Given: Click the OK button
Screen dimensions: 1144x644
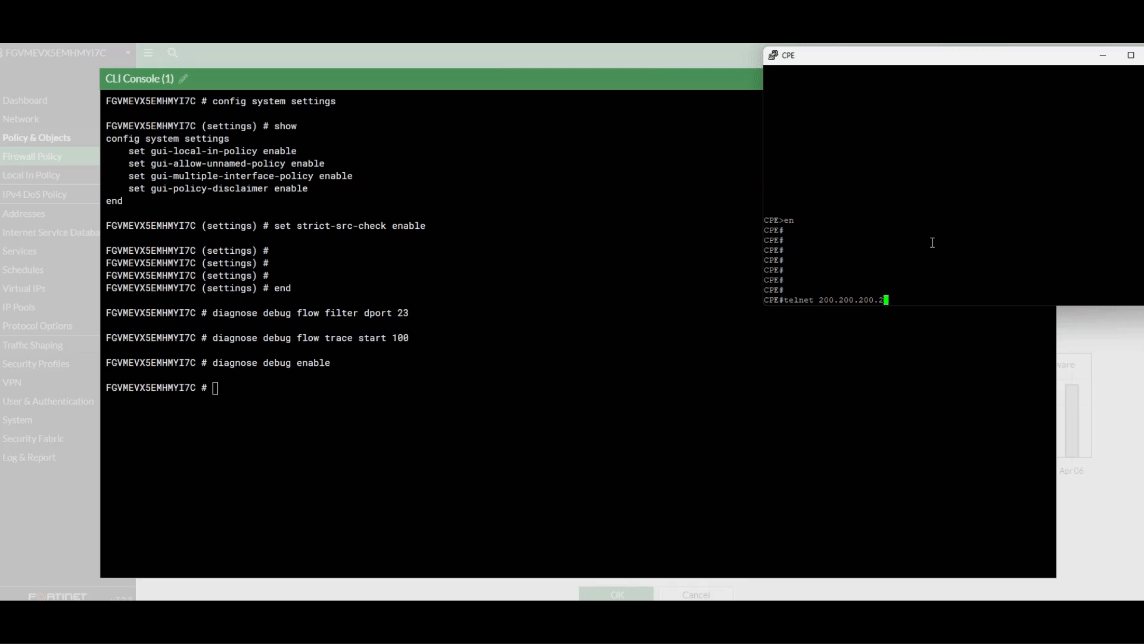Looking at the screenshot, I should point(615,594).
